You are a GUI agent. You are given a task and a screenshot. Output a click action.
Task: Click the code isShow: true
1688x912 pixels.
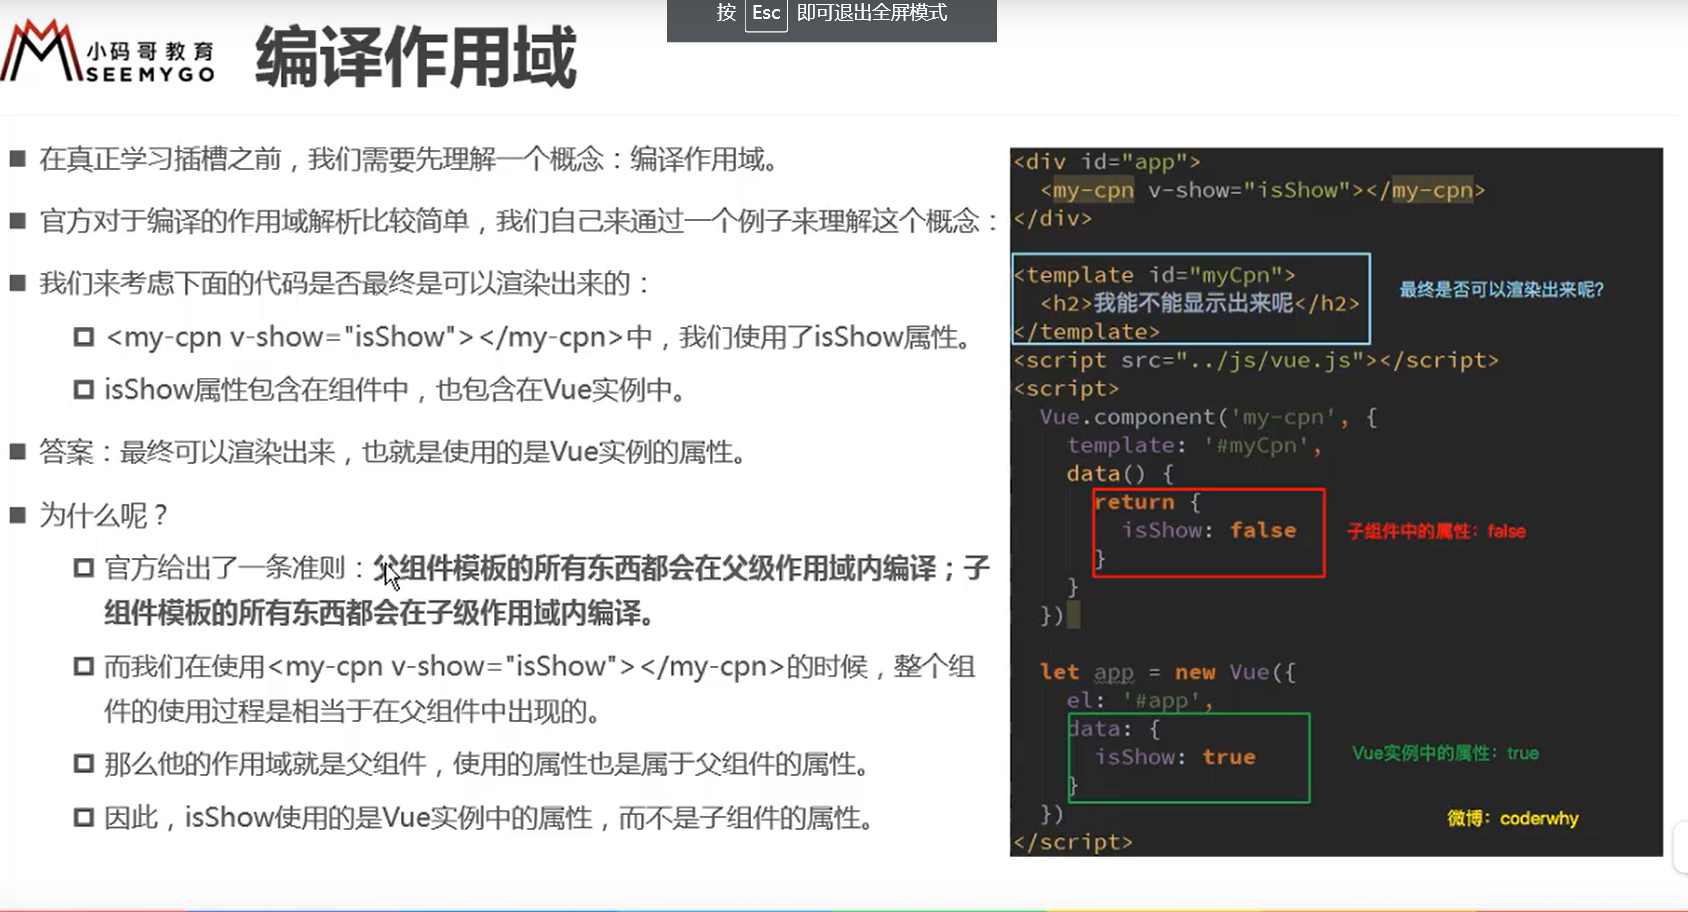click(x=1175, y=757)
